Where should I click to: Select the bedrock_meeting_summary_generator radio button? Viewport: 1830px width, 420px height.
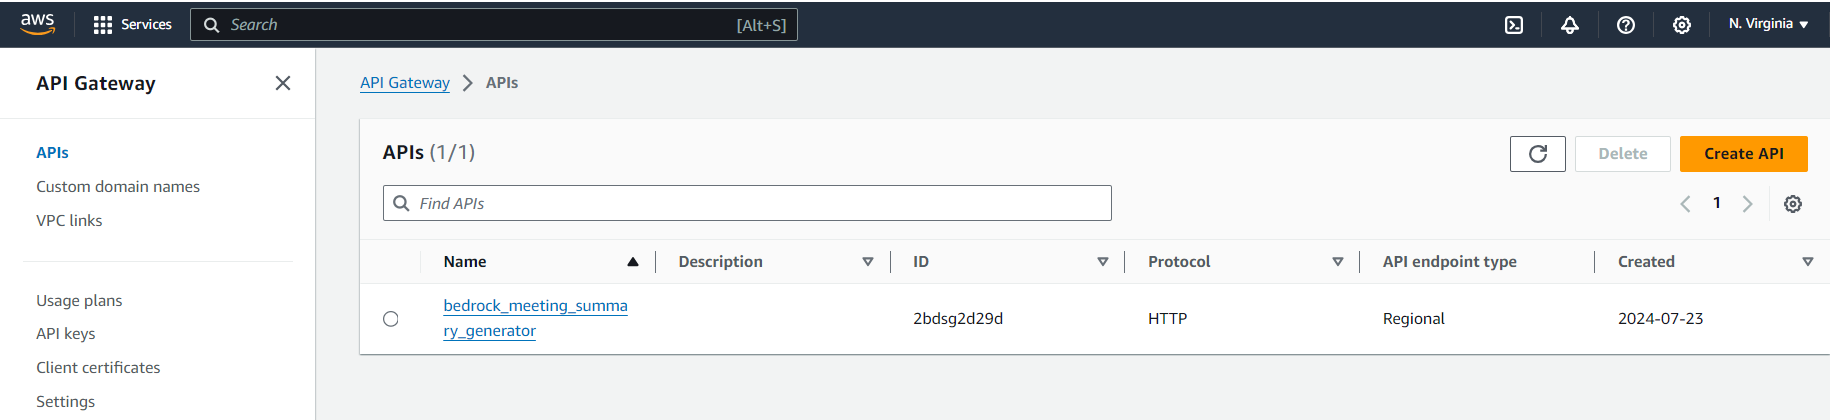pyautogui.click(x=391, y=319)
